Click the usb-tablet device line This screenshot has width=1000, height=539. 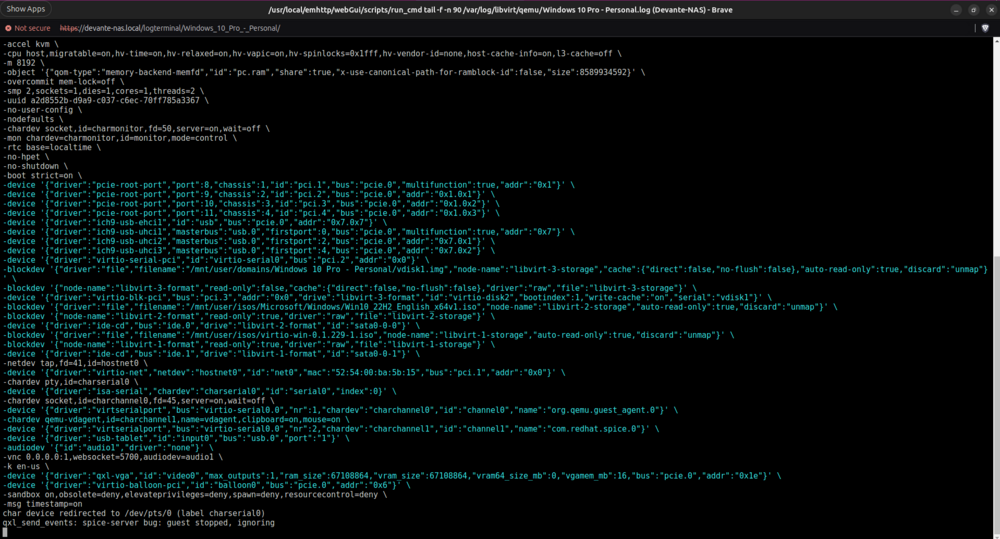tap(176, 438)
